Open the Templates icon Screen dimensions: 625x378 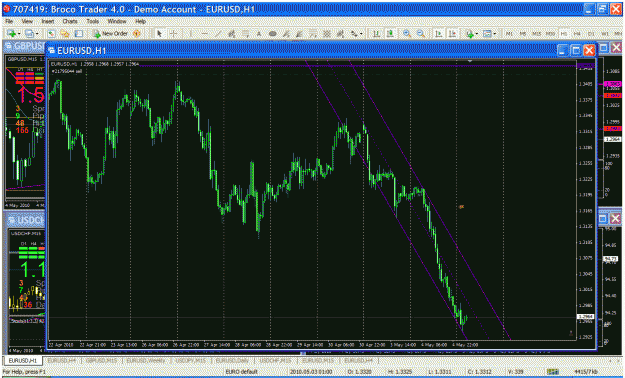[487, 34]
